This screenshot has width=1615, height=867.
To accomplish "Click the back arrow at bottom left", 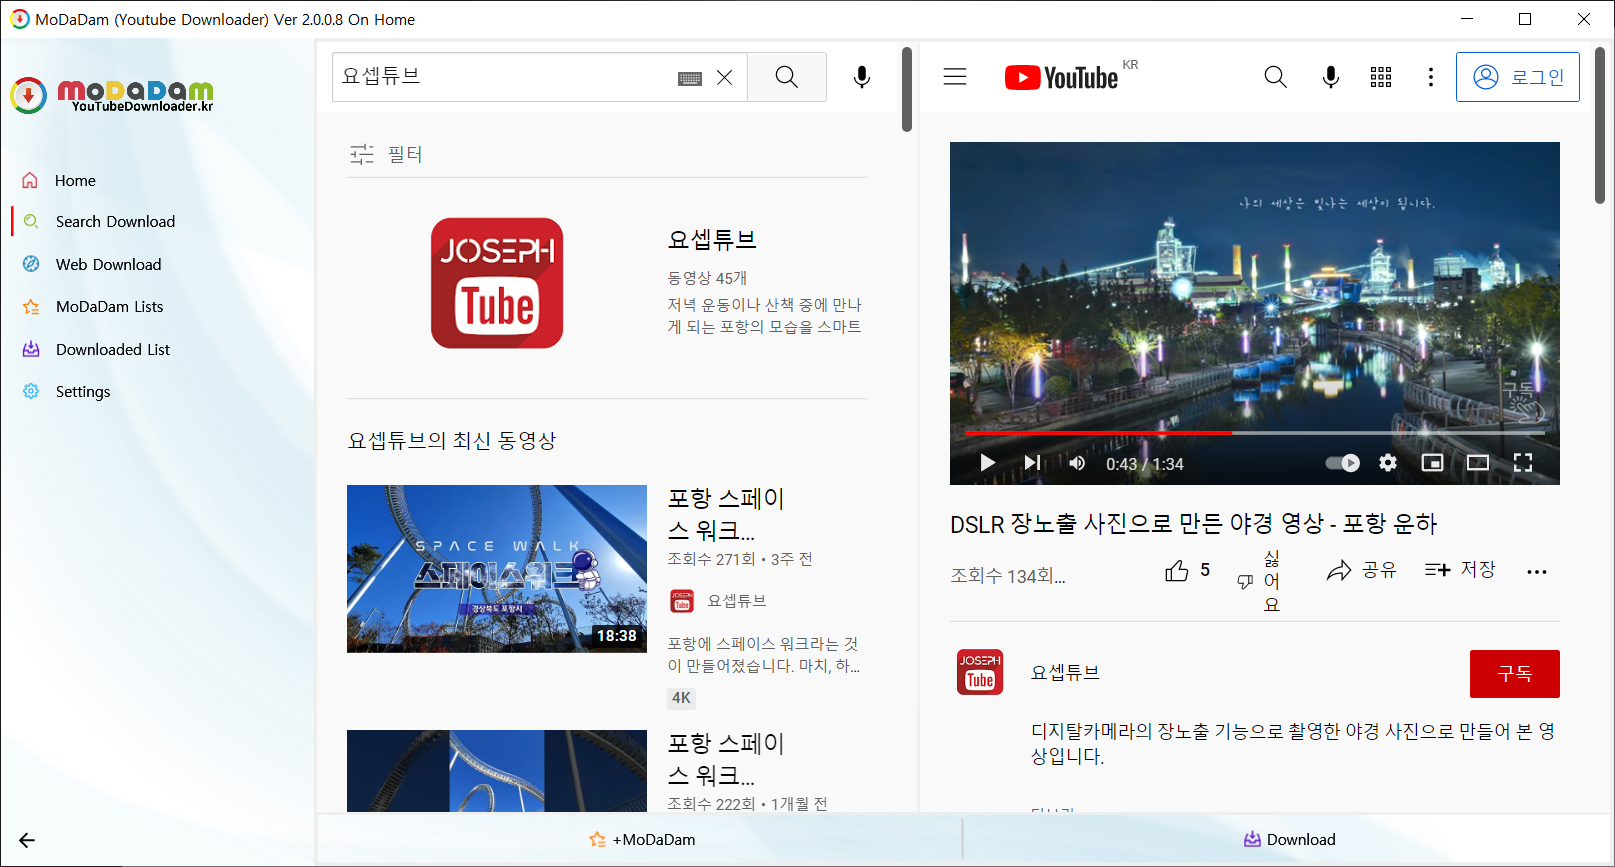I will point(27,841).
